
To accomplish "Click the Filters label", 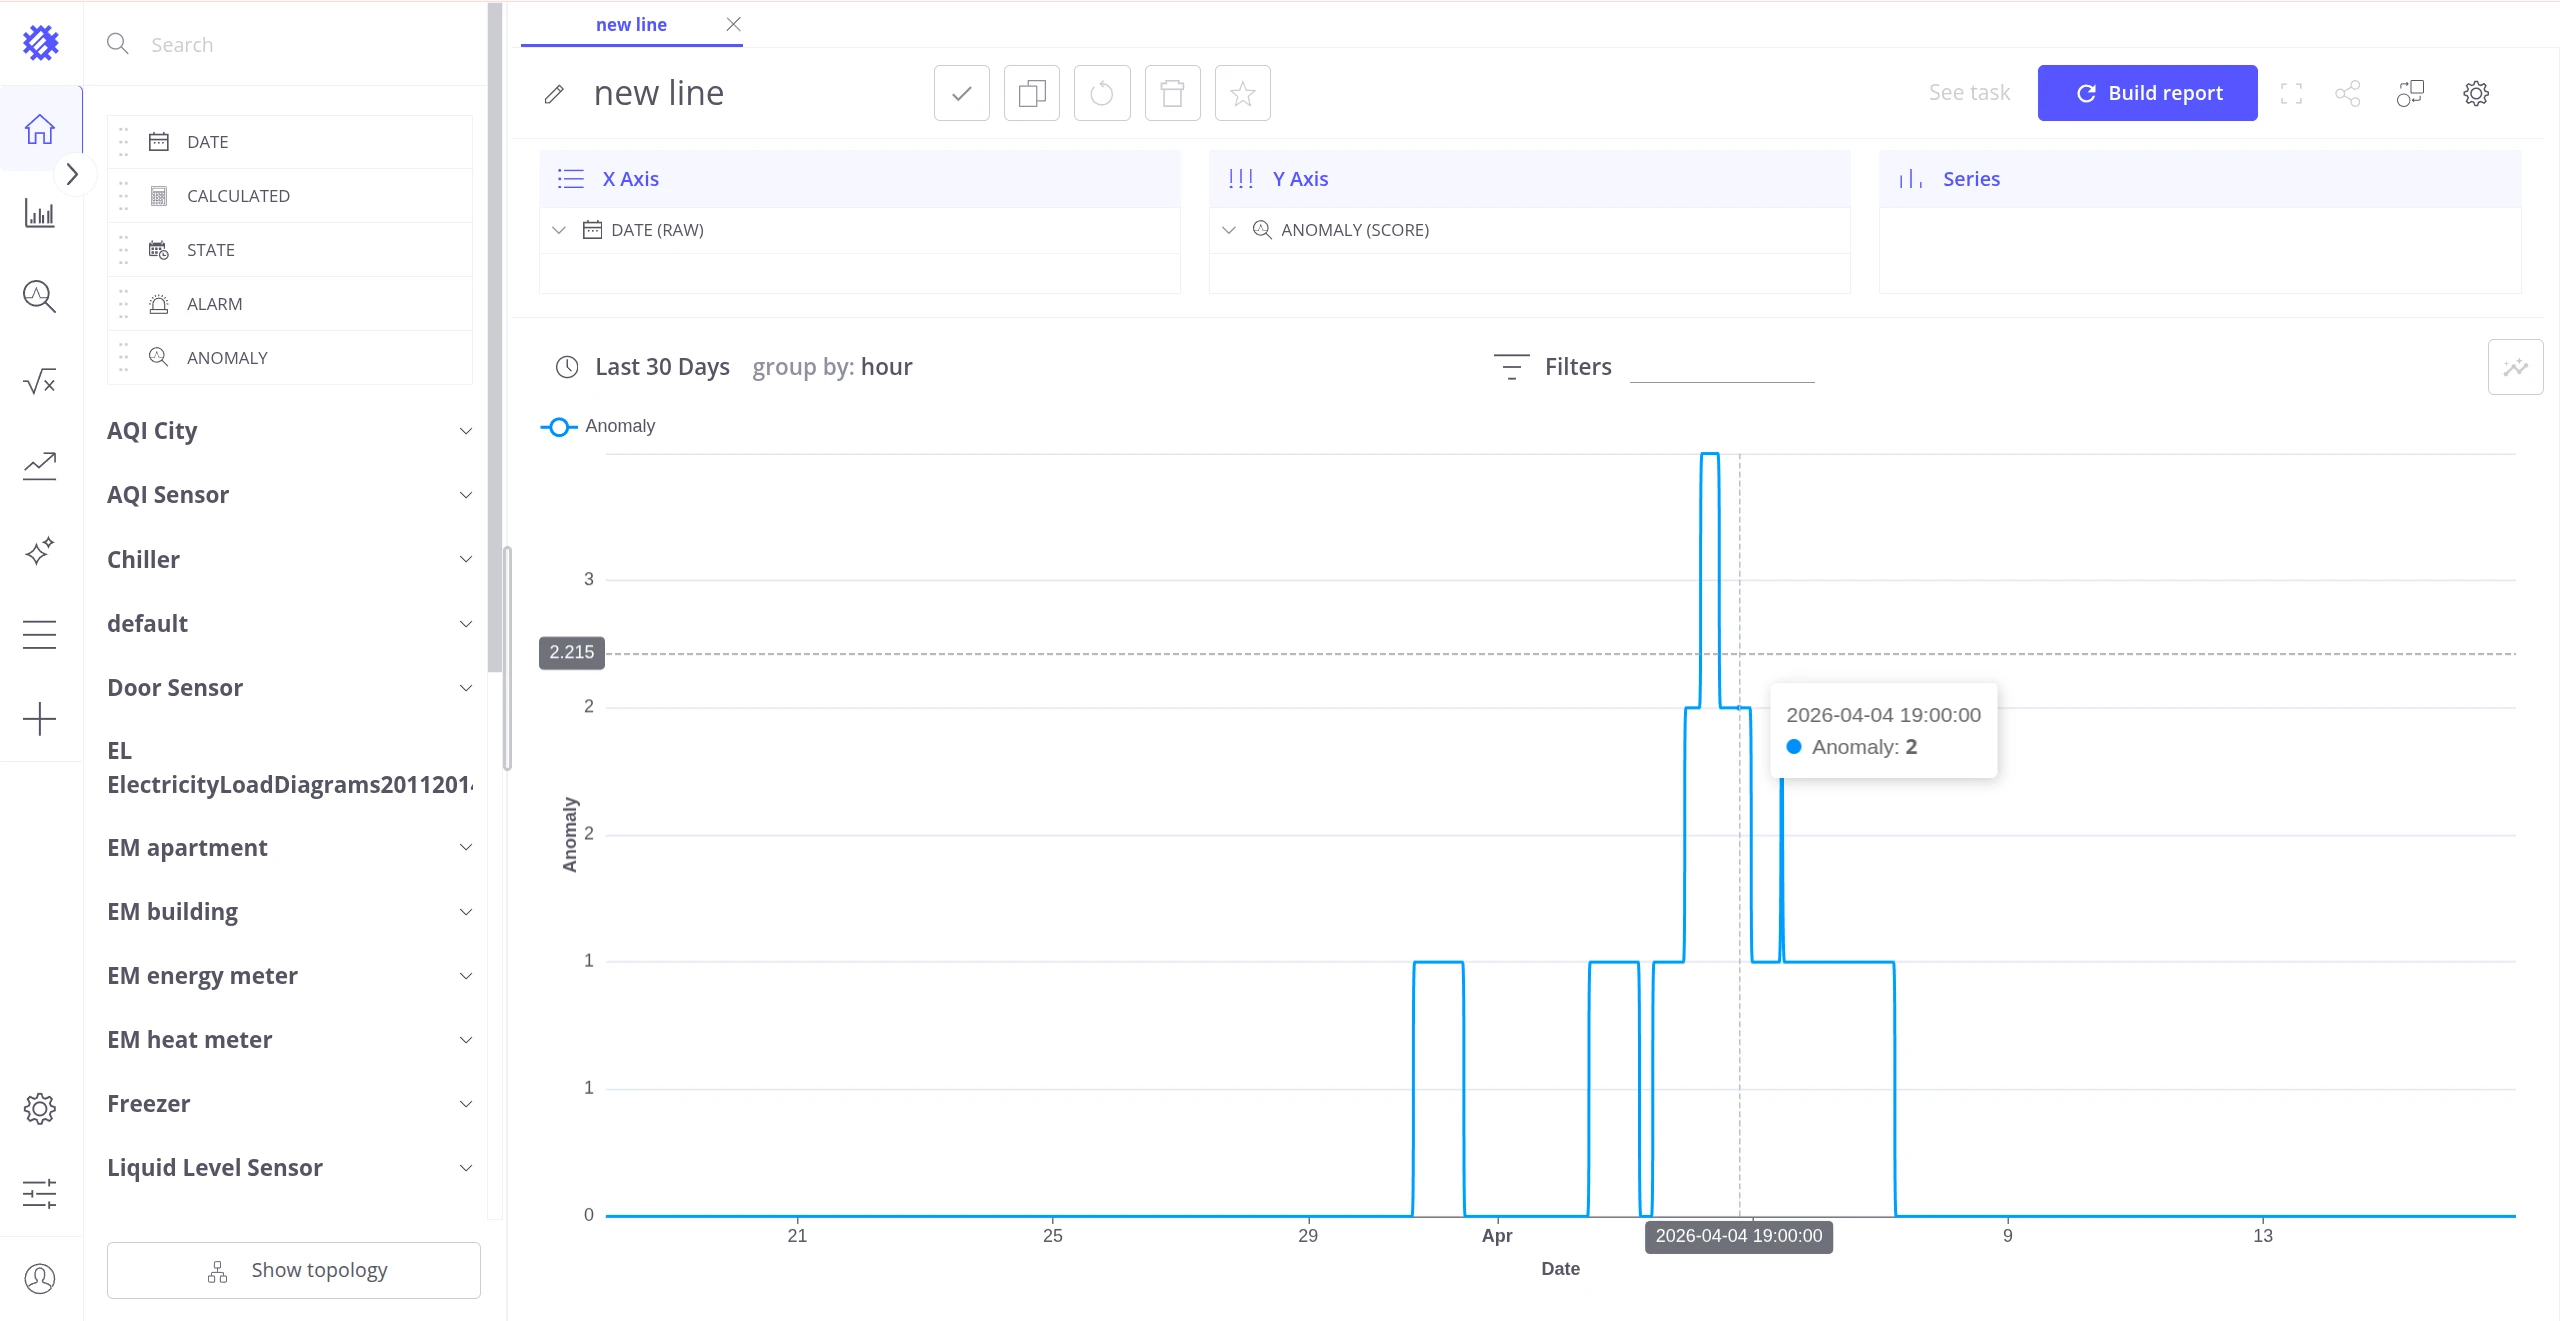I will pyautogui.click(x=1578, y=367).
